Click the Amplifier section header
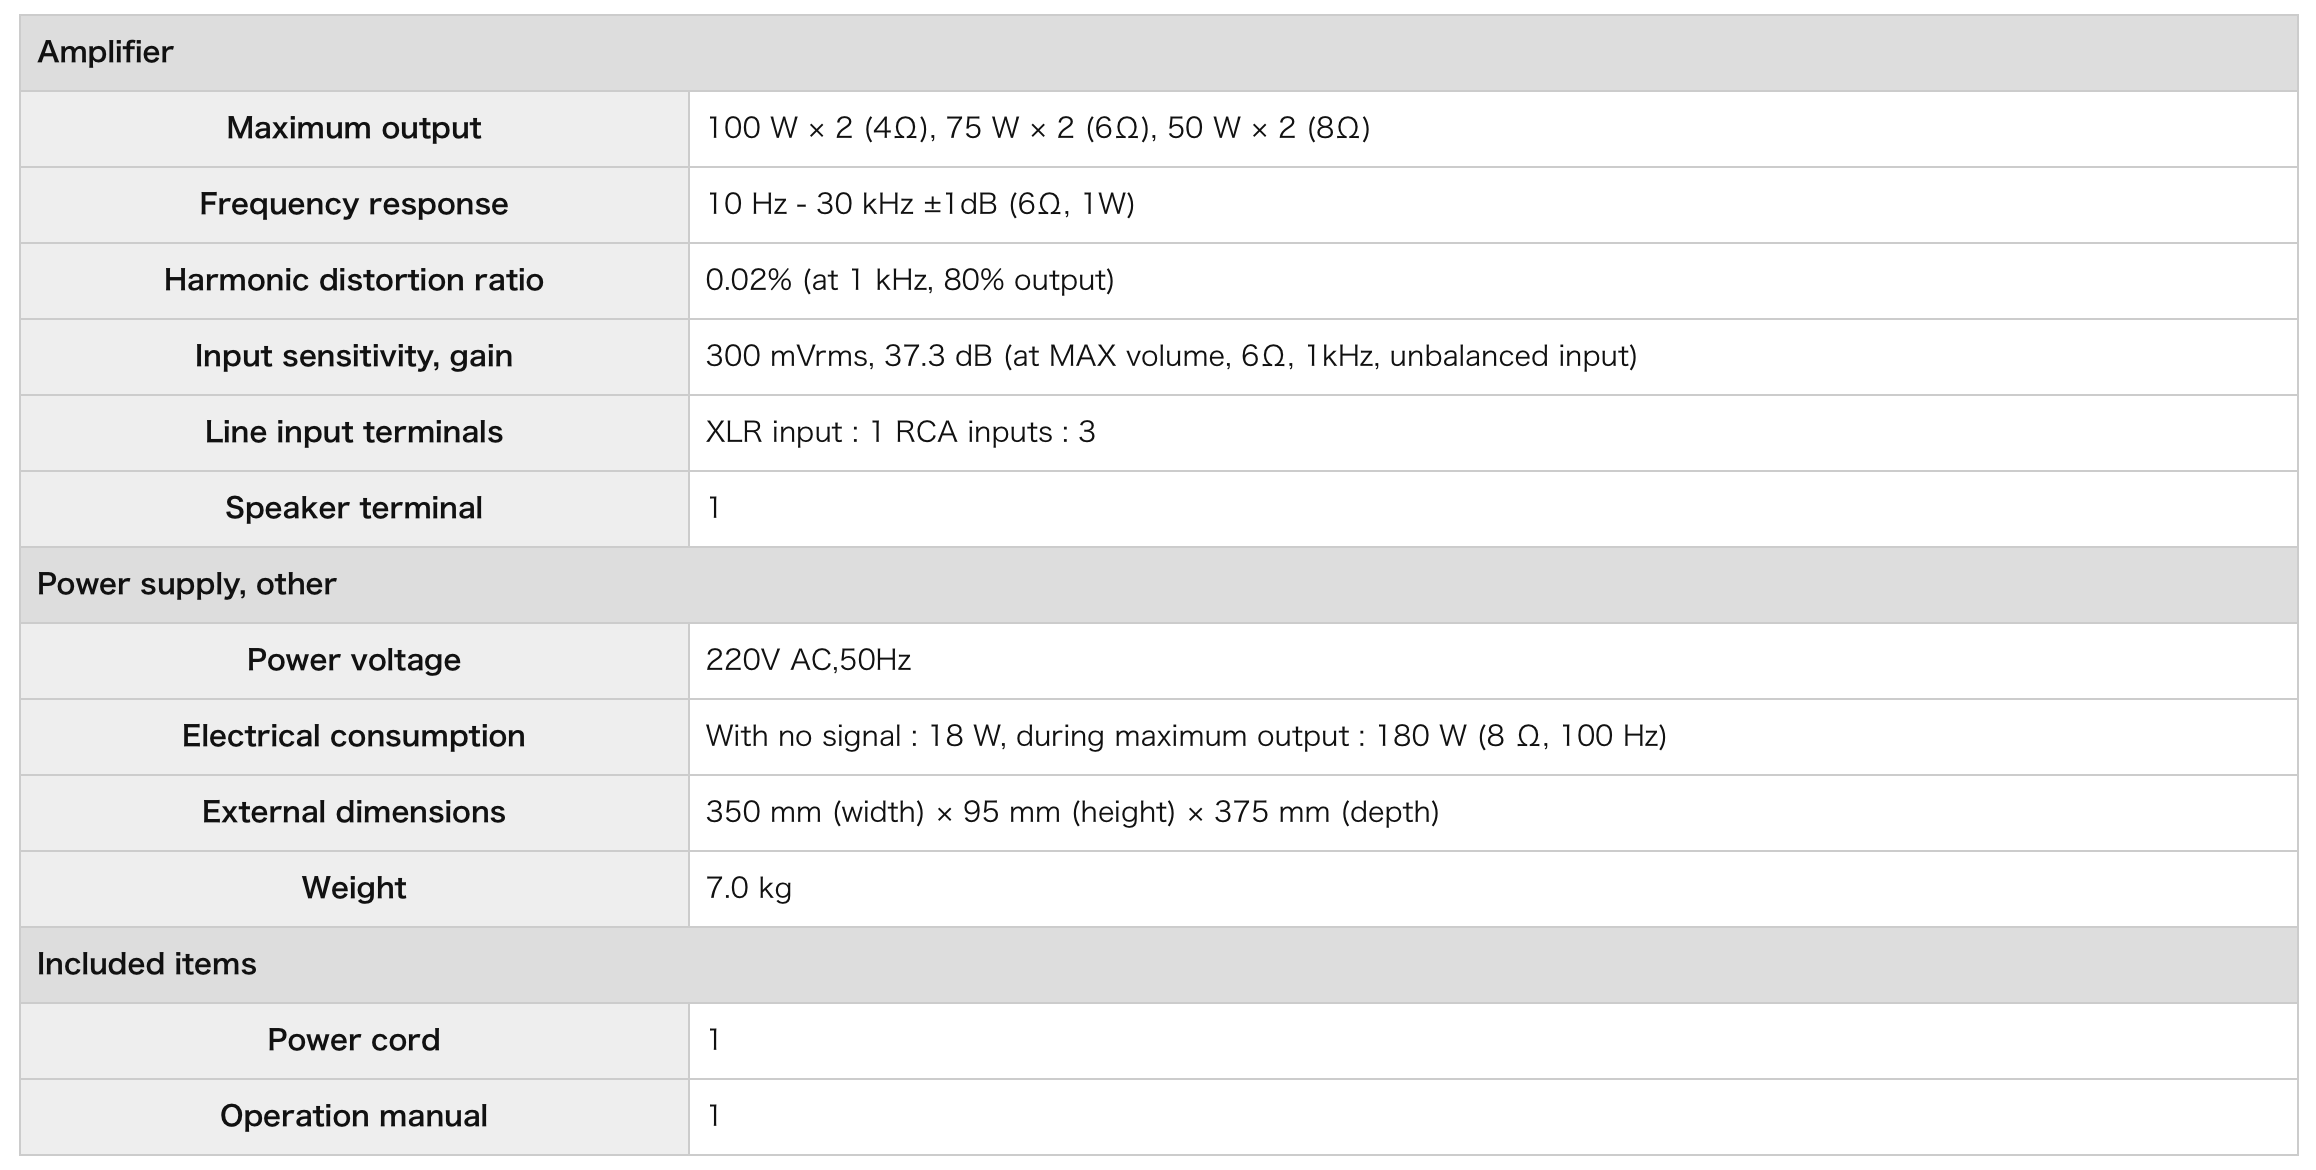Image resolution: width=2316 pixels, height=1170 pixels. coord(1158,53)
